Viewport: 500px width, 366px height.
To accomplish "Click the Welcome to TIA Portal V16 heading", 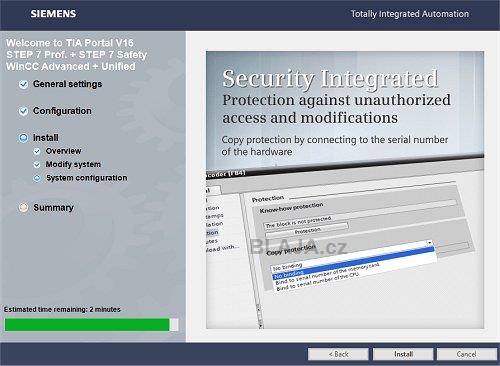I will [70, 43].
